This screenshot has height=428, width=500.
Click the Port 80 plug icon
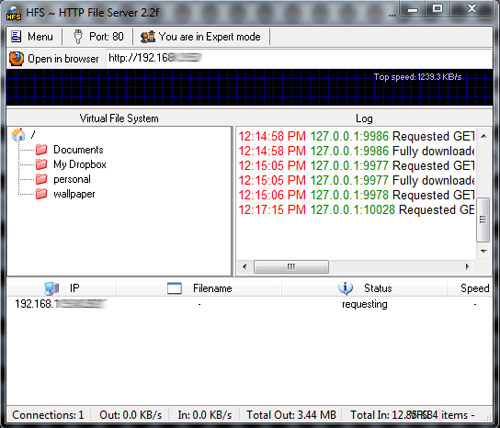(x=78, y=37)
